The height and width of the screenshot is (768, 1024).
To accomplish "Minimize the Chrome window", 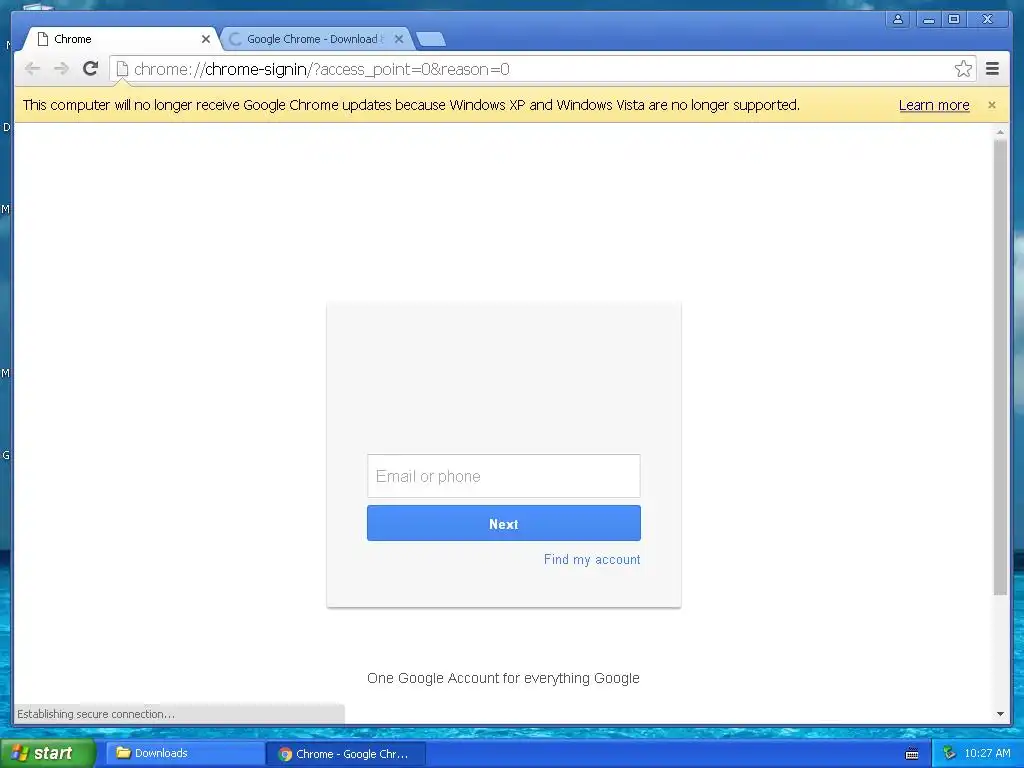I will pos(928,19).
